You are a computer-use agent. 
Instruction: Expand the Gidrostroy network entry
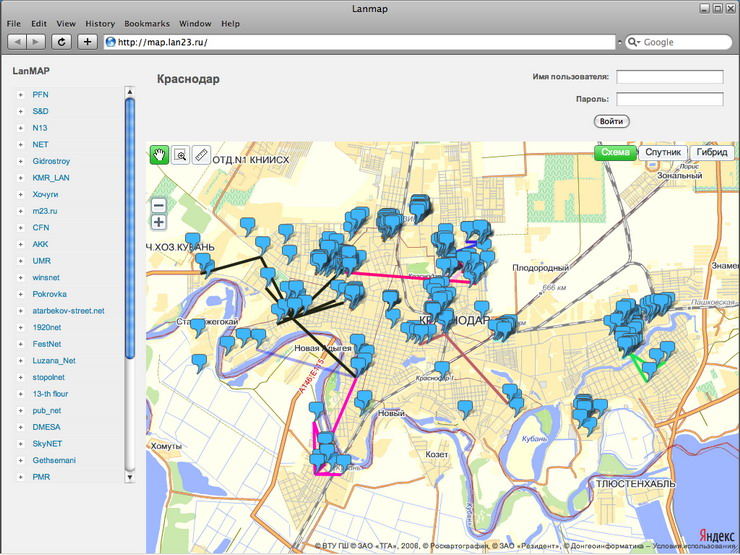click(x=20, y=161)
